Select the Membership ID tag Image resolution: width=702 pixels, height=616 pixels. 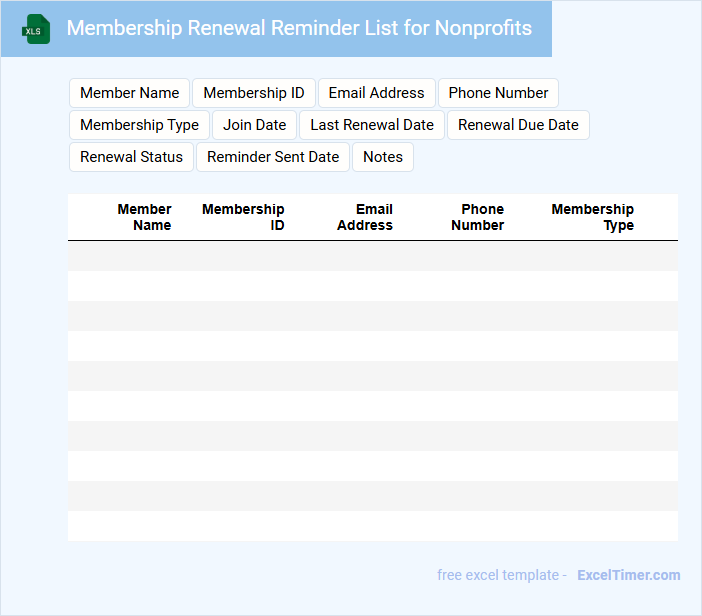254,93
